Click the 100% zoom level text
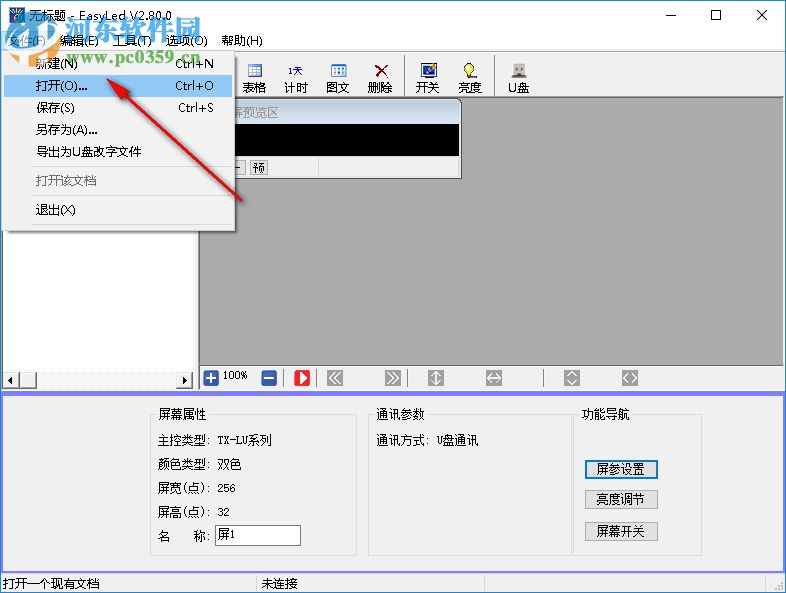This screenshot has width=786, height=593. click(235, 375)
